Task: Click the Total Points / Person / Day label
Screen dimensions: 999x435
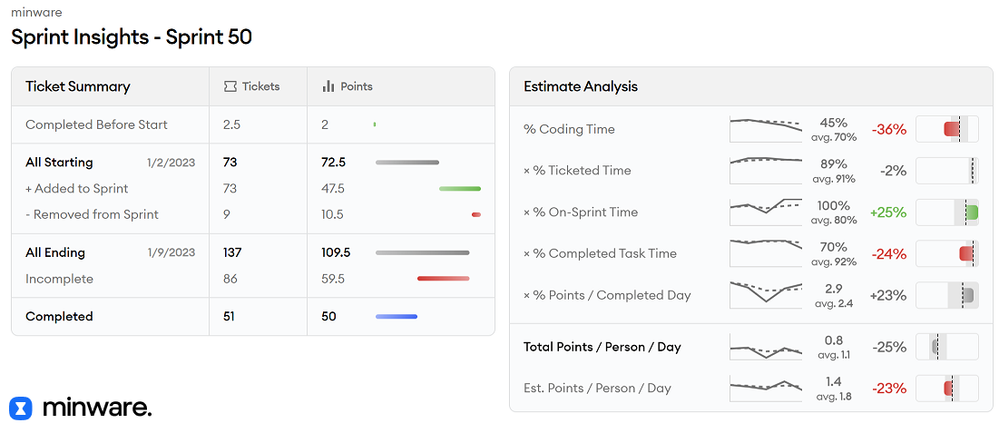Action: [602, 347]
